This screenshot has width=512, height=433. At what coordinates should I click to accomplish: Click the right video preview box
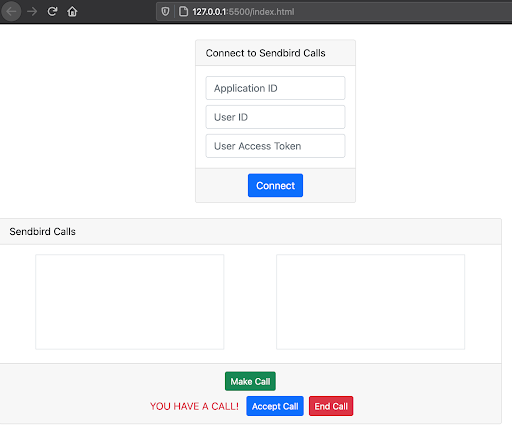click(370, 302)
